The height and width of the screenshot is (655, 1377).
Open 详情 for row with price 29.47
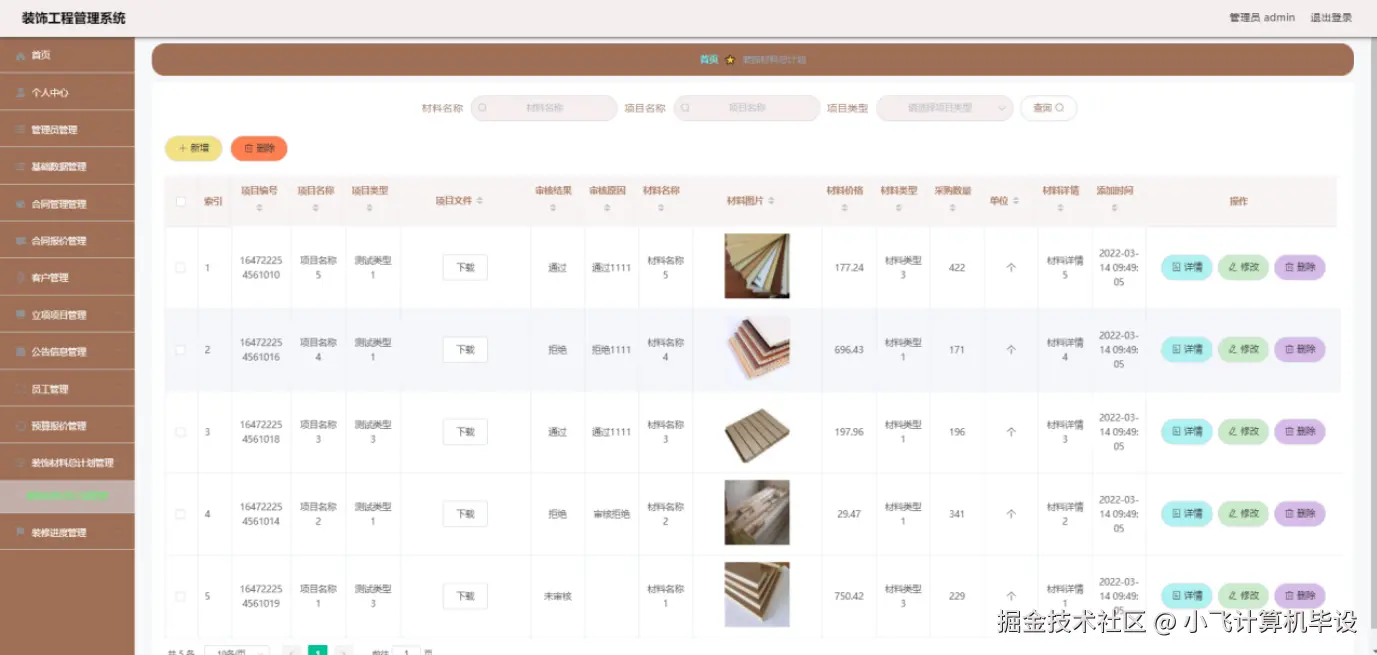coord(1187,513)
